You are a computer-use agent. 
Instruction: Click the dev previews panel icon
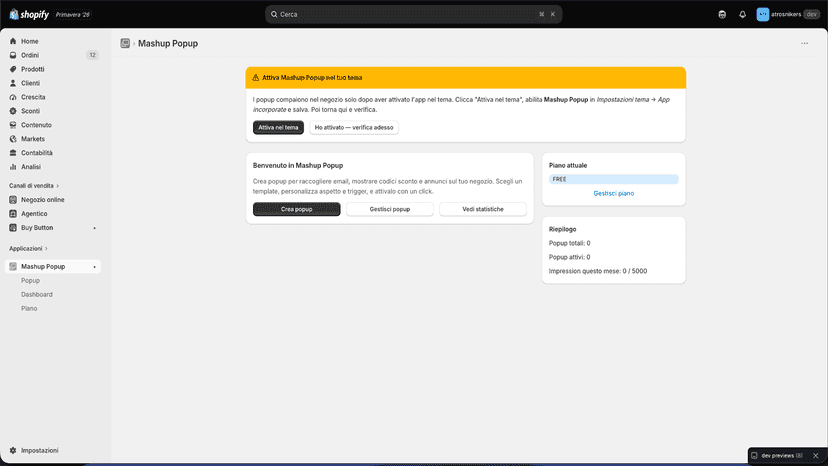pyautogui.click(x=755, y=455)
